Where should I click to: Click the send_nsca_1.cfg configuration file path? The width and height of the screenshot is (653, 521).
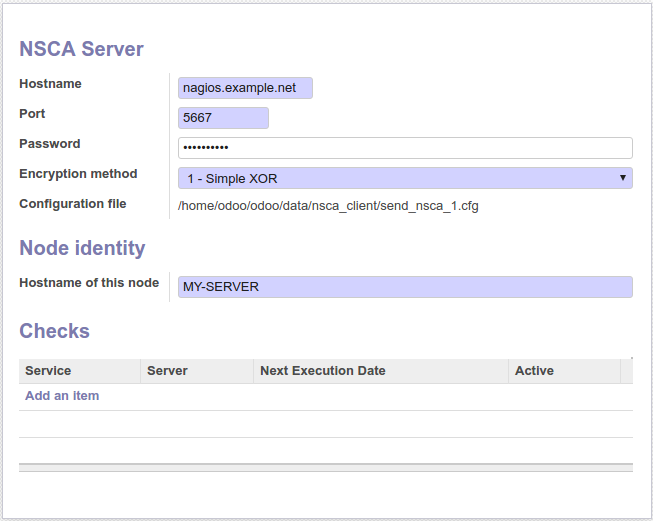tap(328, 207)
